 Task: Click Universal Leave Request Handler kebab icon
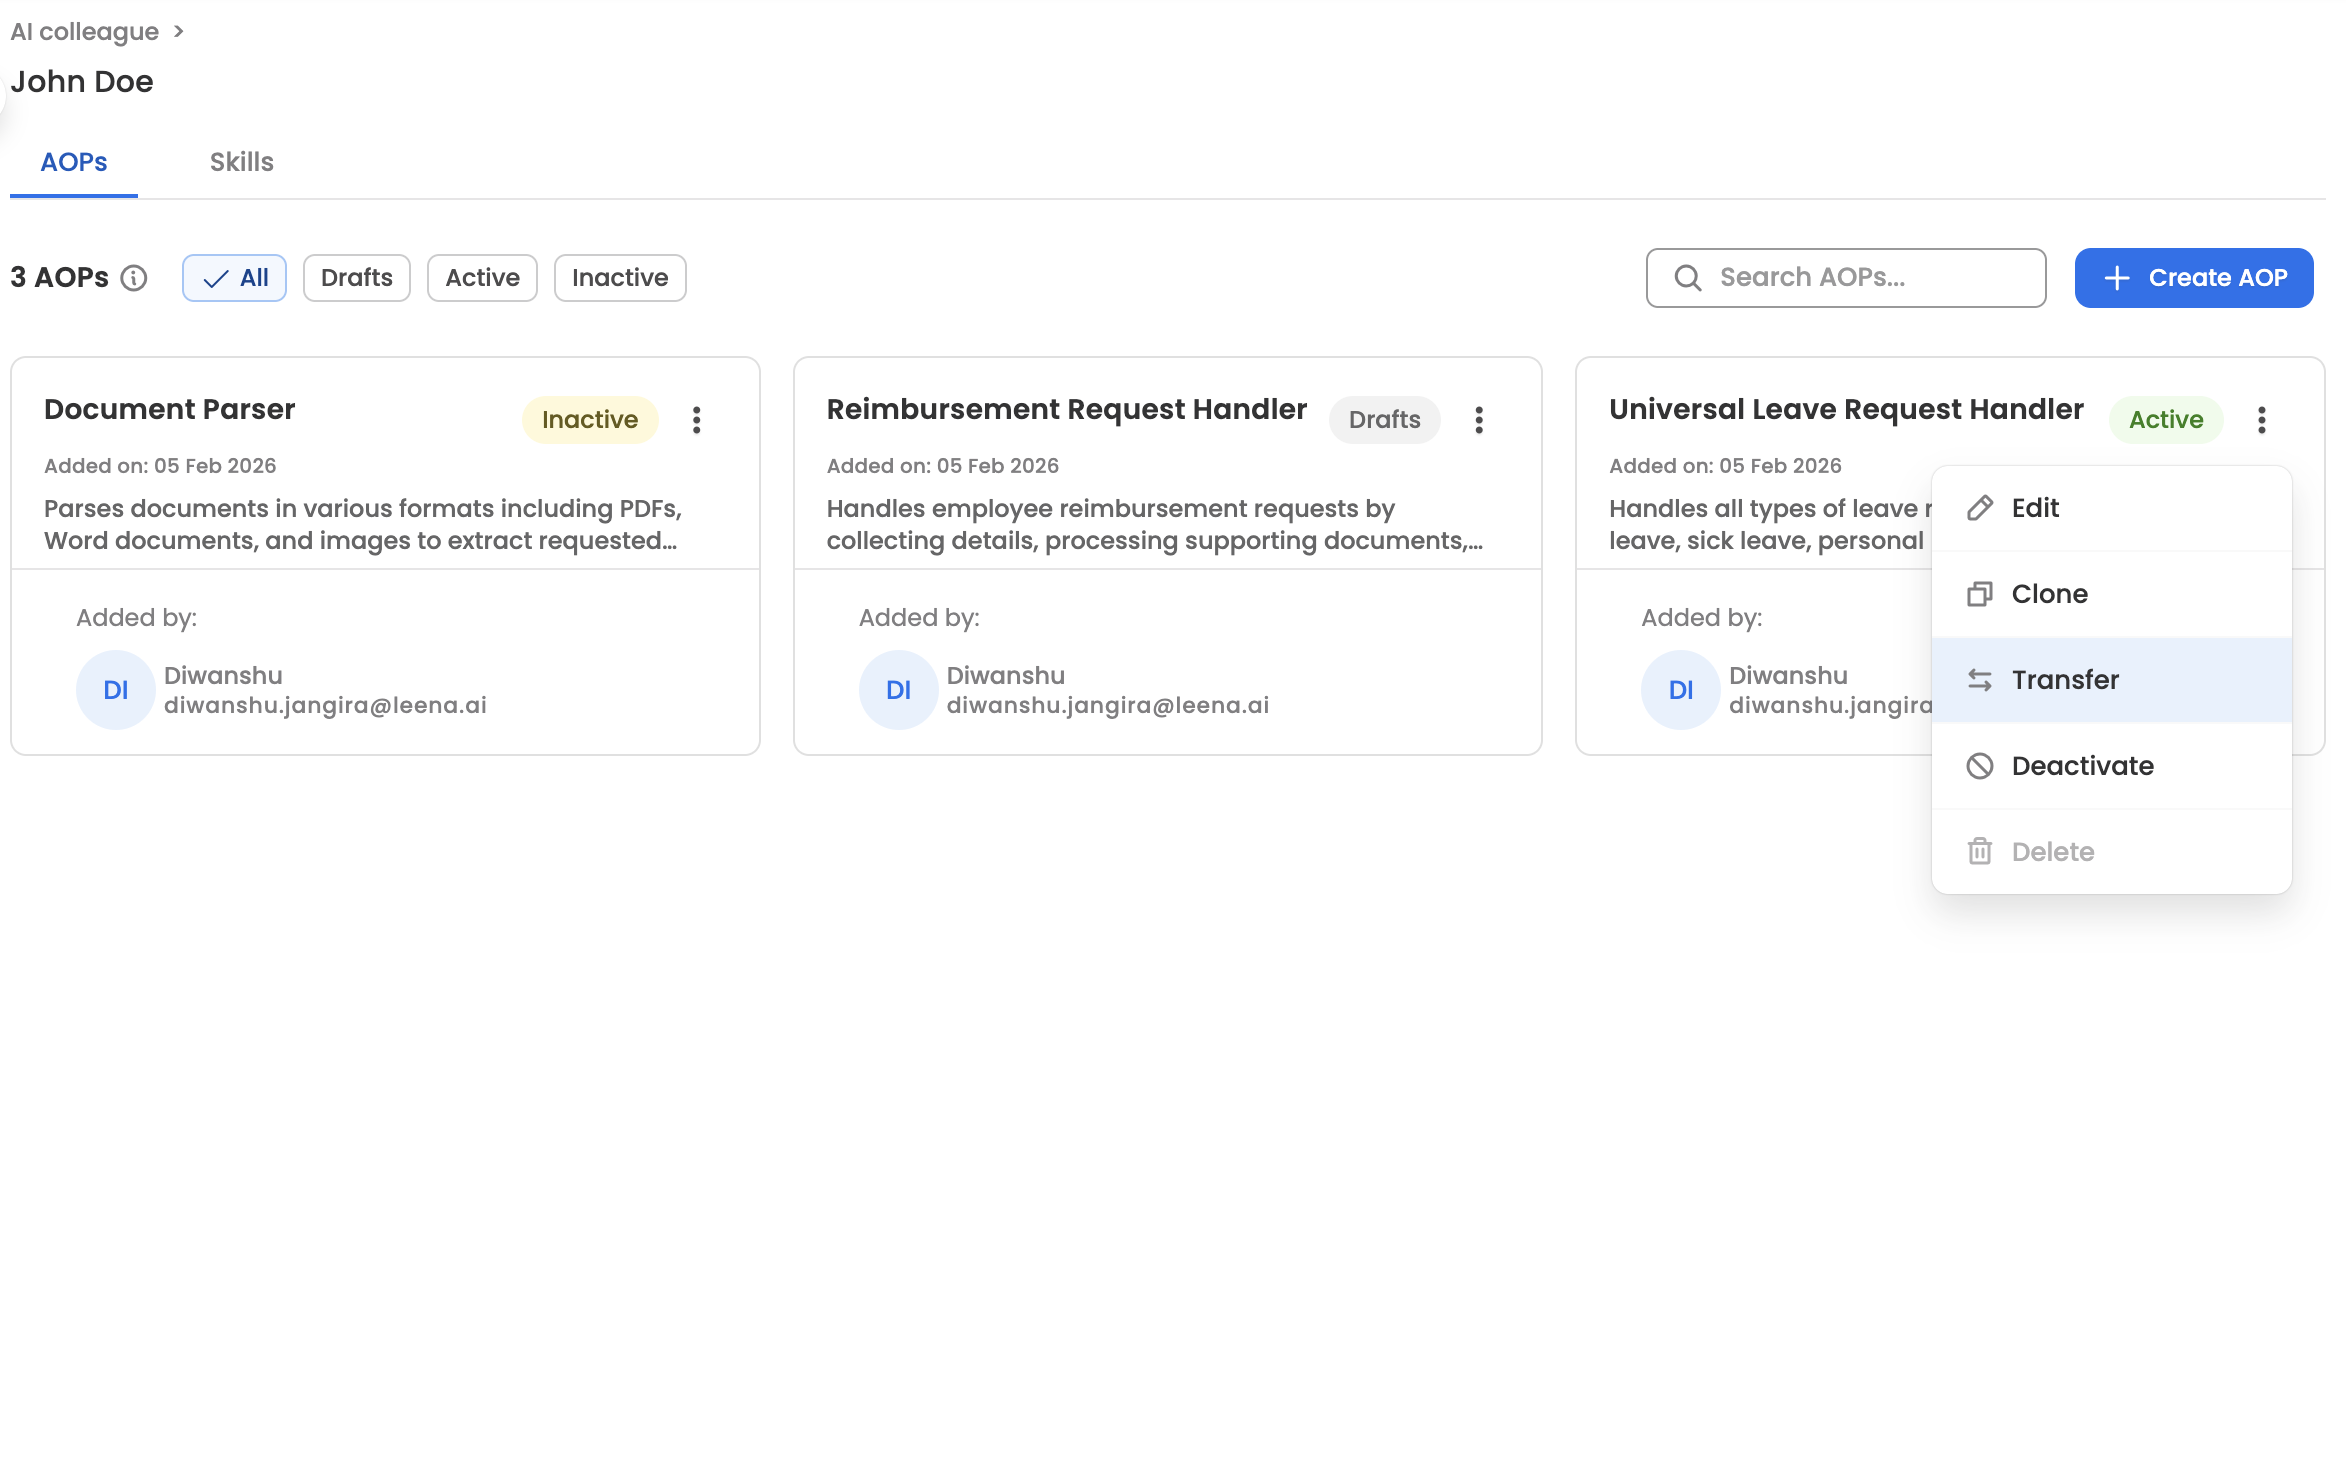click(2261, 420)
